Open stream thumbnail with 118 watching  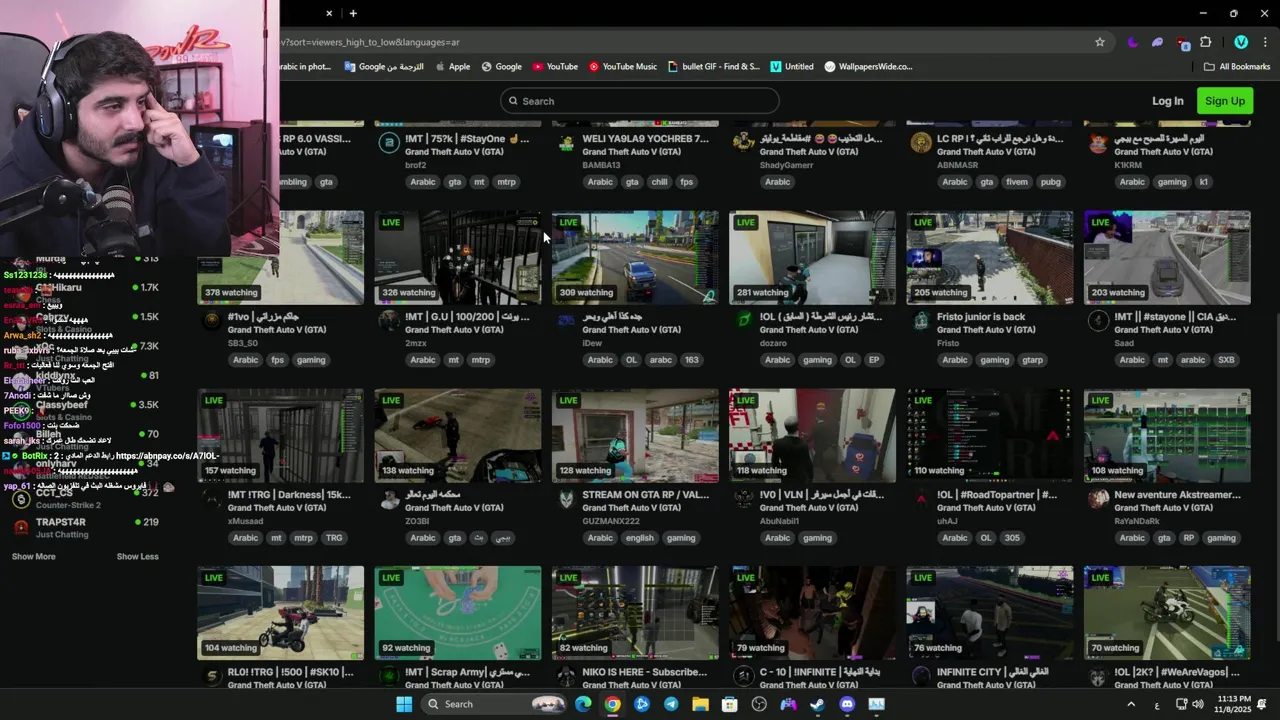point(812,435)
